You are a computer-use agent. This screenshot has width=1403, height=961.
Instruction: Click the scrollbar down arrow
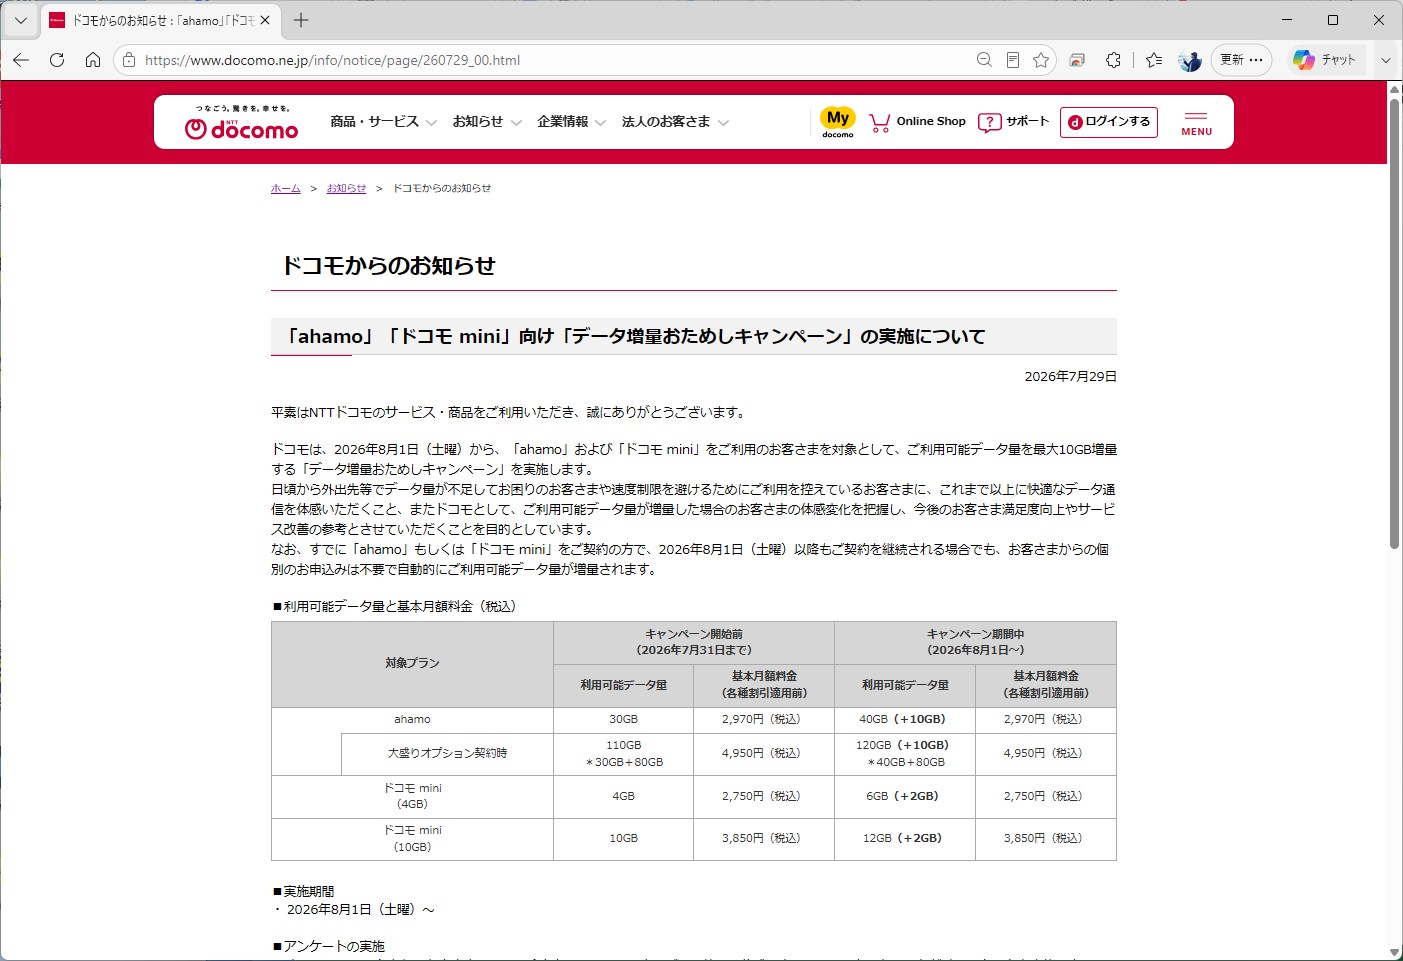(x=1394, y=952)
